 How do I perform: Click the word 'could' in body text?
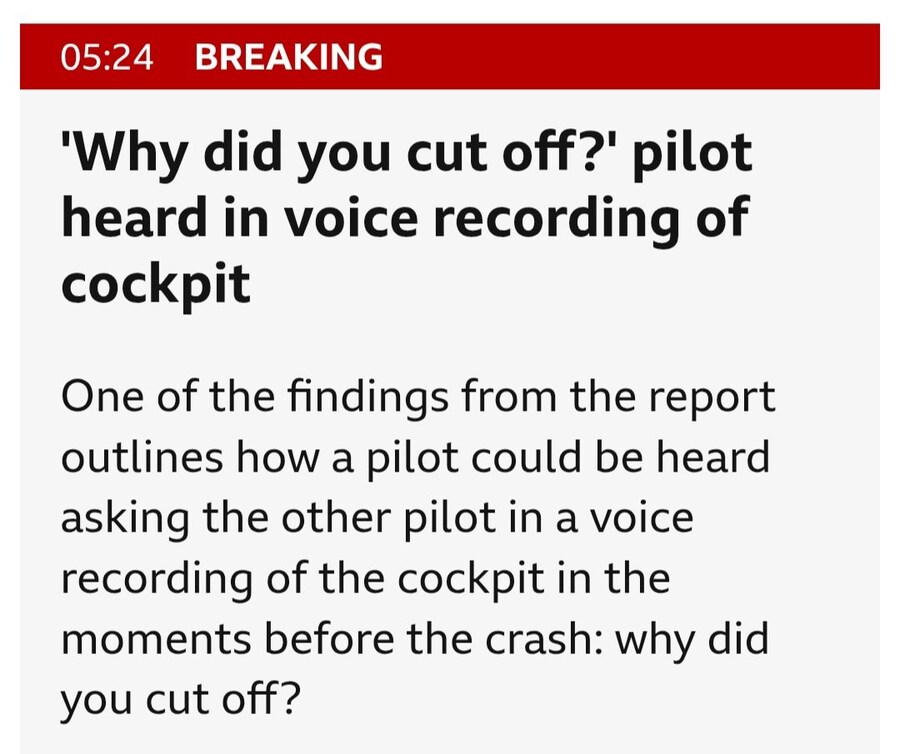(526, 457)
